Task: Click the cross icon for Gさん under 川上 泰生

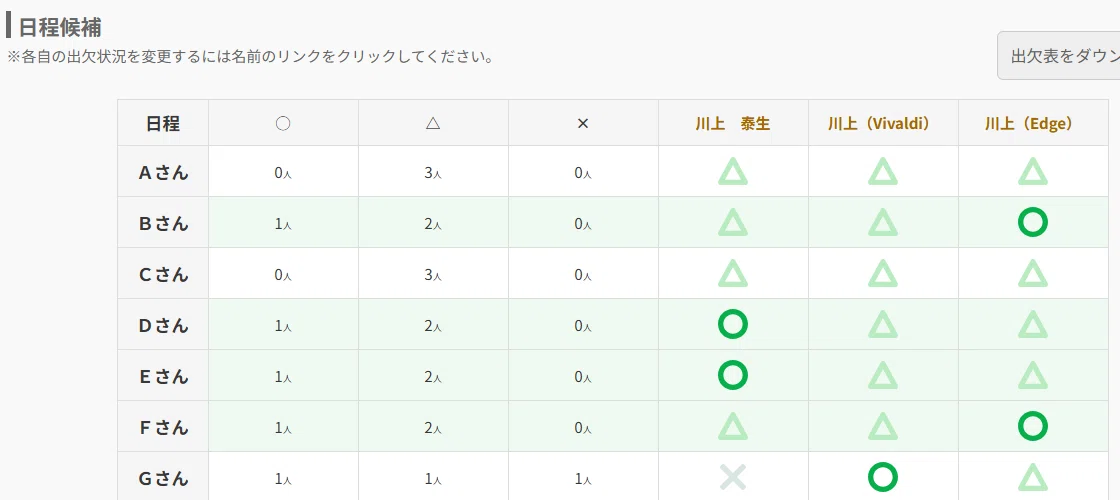Action: 732,477
